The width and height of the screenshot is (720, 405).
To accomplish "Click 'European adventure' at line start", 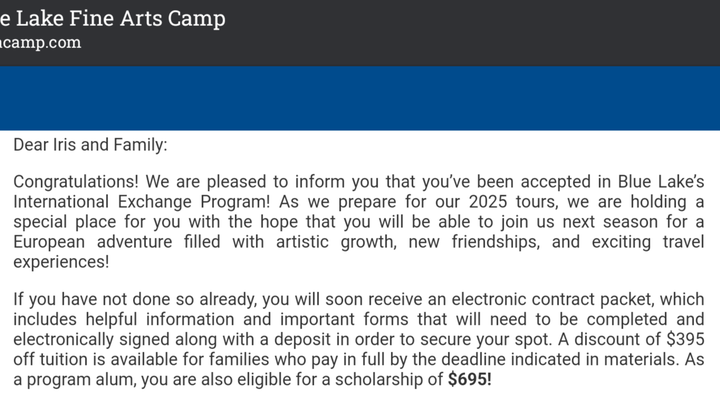I will [93, 242].
